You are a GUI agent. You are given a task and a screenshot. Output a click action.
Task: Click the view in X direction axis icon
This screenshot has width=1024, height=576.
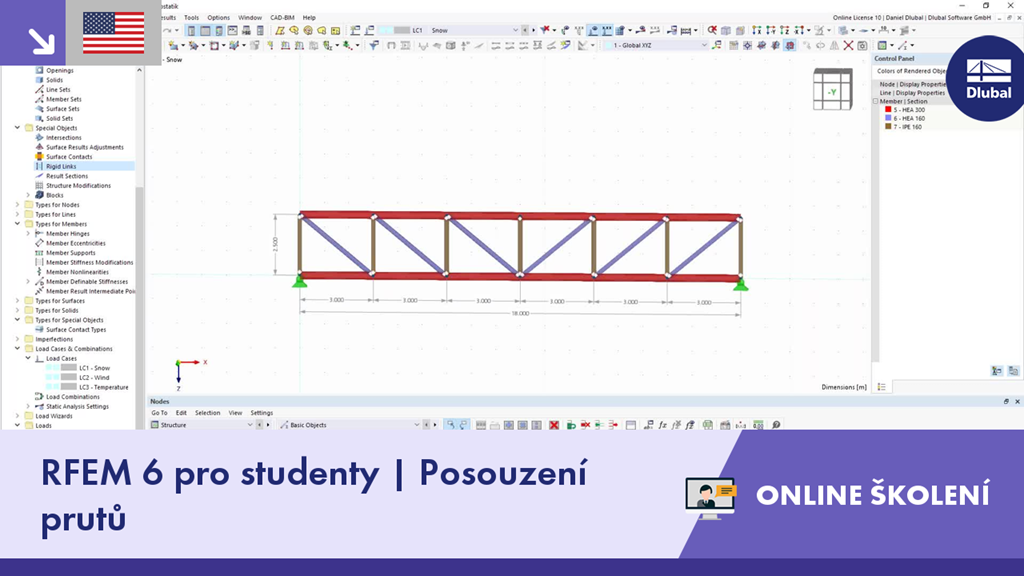coord(755,30)
